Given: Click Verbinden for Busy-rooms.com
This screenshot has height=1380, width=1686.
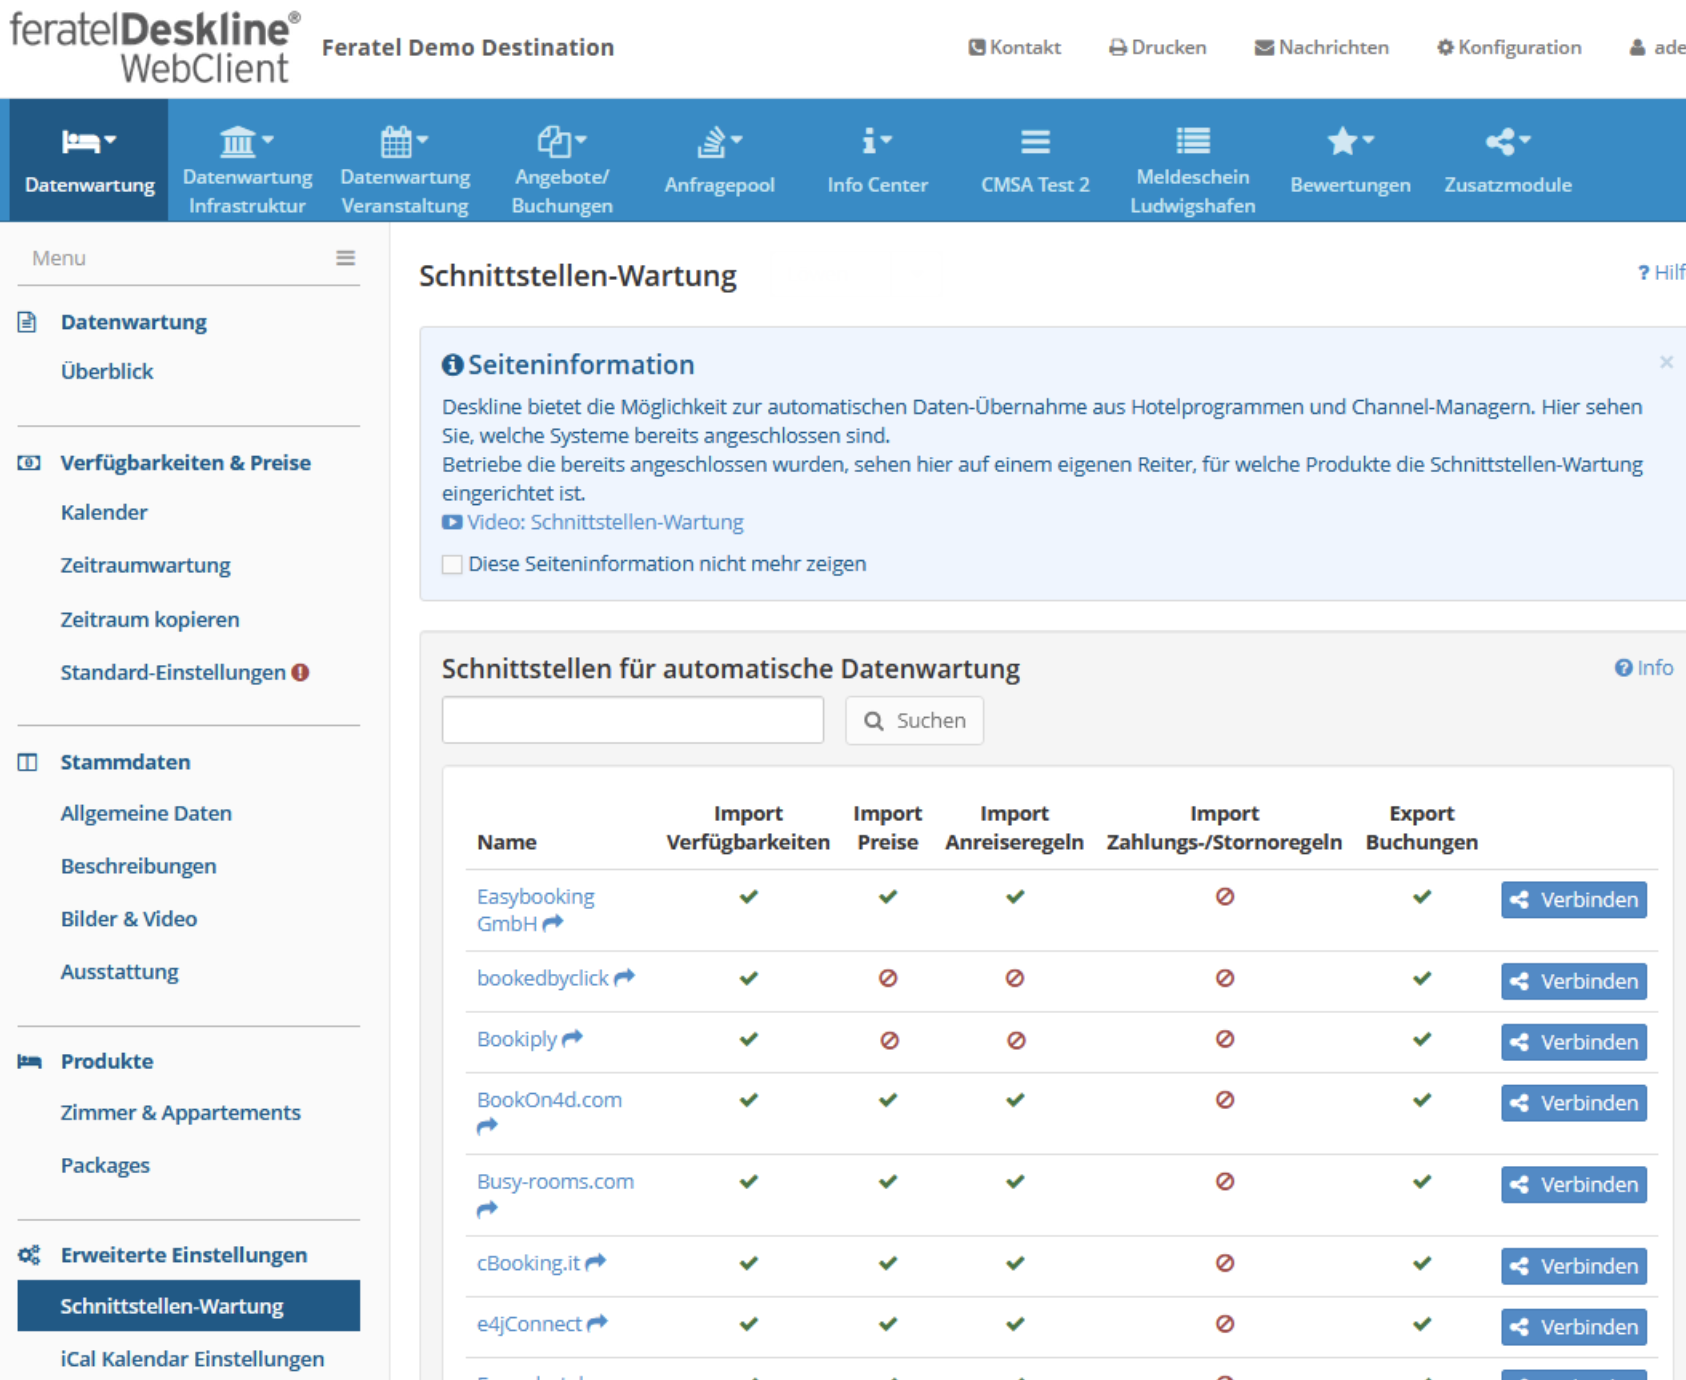Looking at the screenshot, I should click(1573, 1185).
